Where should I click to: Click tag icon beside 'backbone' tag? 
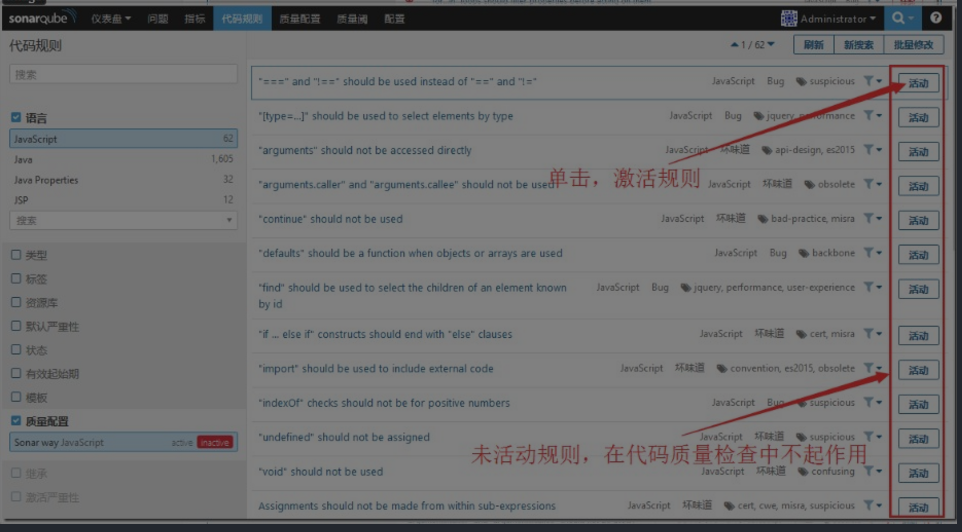coord(804,253)
